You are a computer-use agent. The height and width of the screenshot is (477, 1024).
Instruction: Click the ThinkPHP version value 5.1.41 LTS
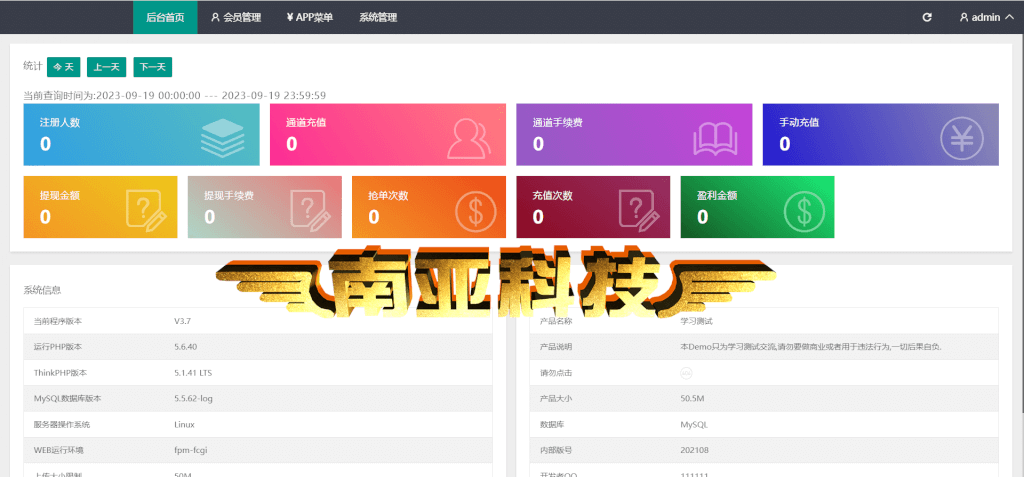193,373
